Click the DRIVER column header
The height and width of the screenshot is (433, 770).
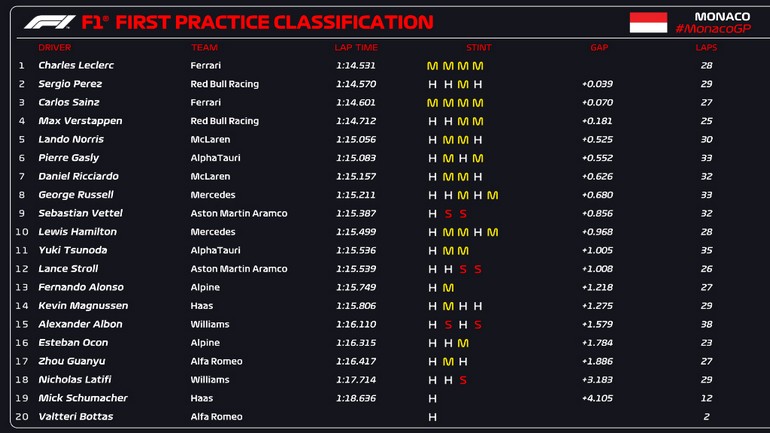[x=55, y=47]
